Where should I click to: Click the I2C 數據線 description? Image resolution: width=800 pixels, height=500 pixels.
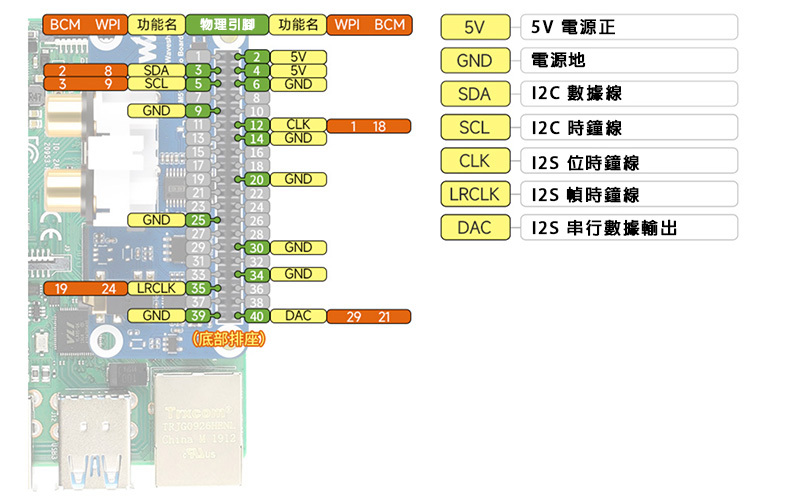tap(629, 94)
